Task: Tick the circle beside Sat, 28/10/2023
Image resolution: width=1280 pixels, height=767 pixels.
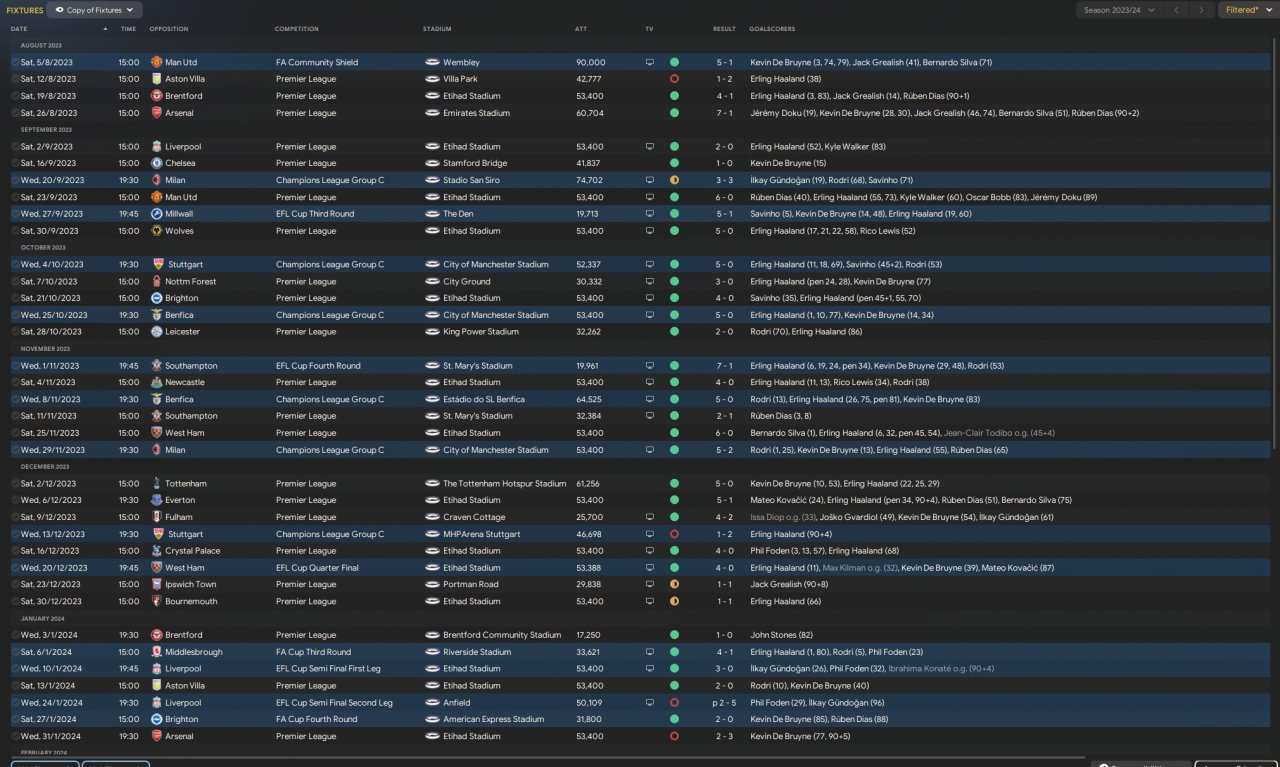Action: click(x=15, y=332)
